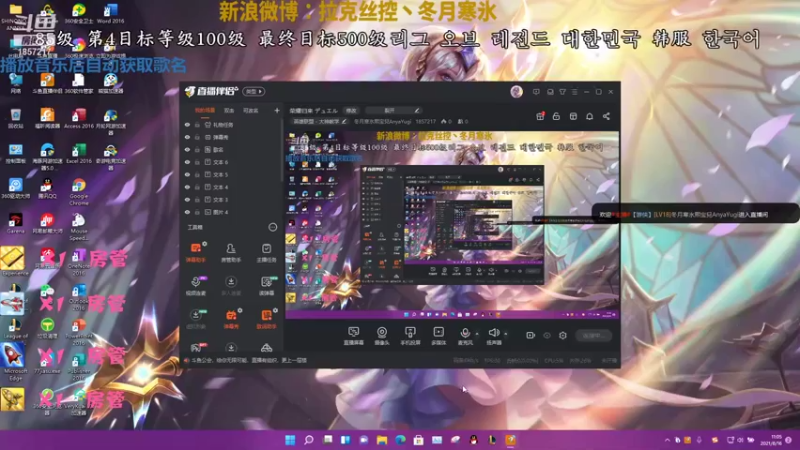
Task: Click the share icon in top-right toolbar
Action: 606,116
